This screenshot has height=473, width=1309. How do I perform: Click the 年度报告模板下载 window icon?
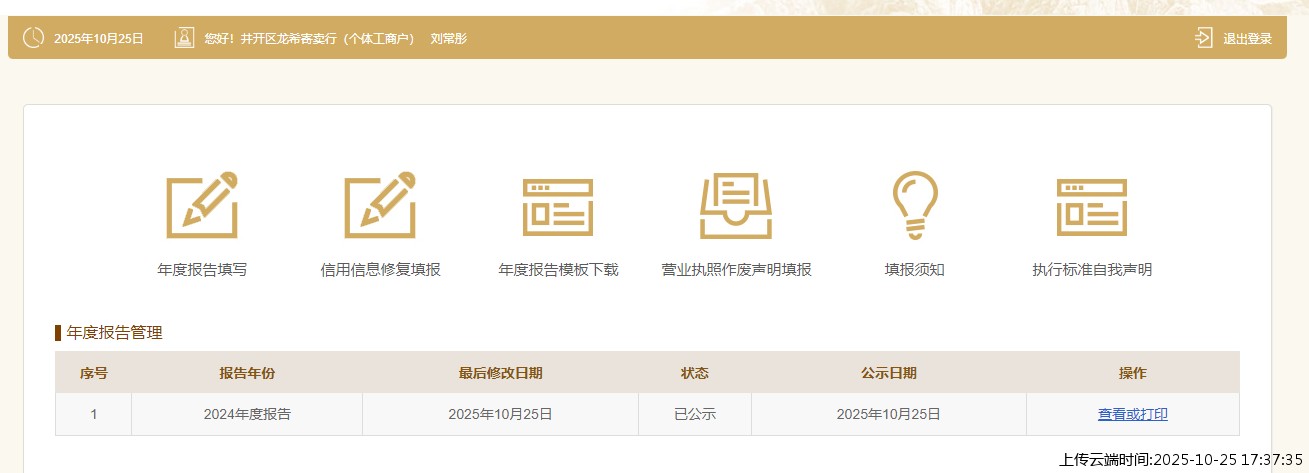[558, 206]
